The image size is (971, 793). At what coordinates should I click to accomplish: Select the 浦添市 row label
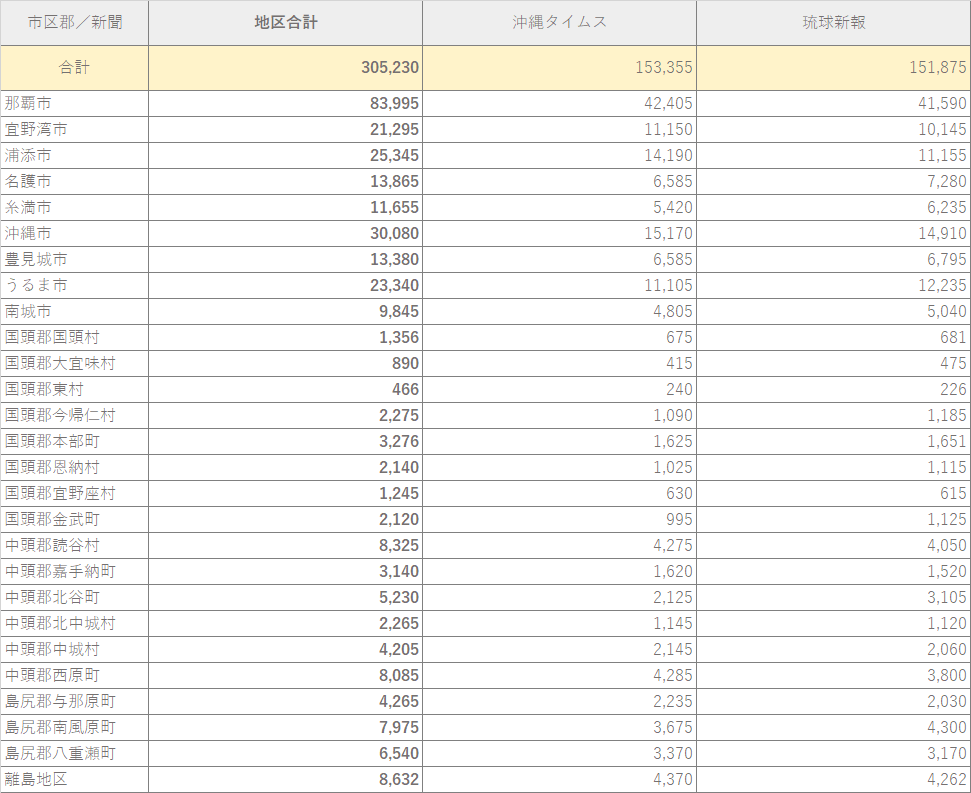click(x=28, y=155)
